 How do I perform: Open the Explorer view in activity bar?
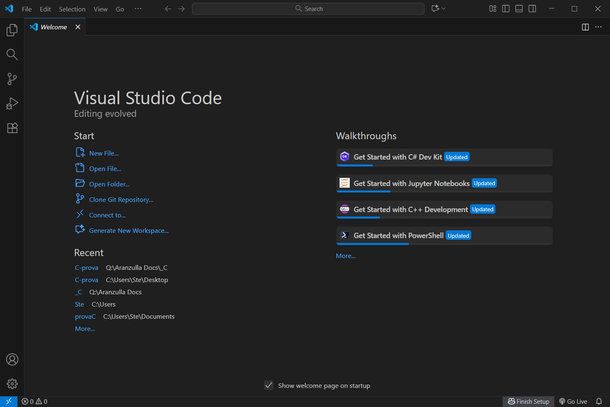[x=12, y=30]
